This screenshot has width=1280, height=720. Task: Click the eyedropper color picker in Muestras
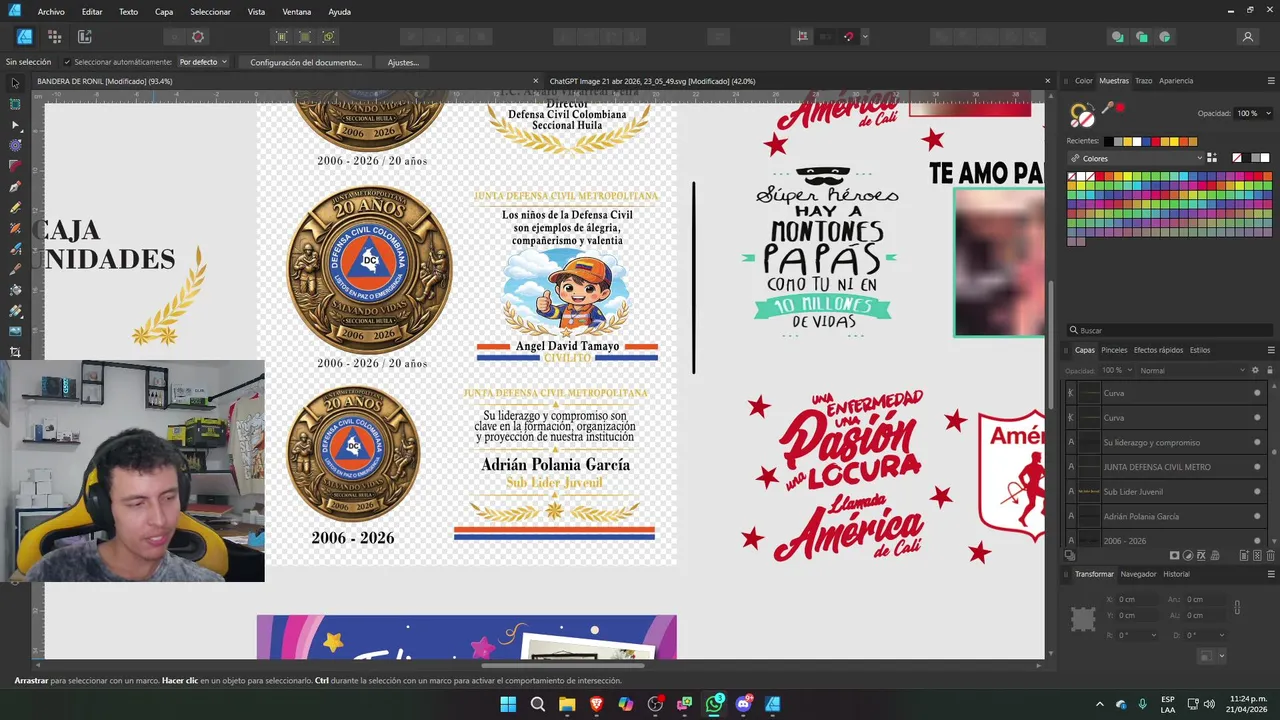1108,108
